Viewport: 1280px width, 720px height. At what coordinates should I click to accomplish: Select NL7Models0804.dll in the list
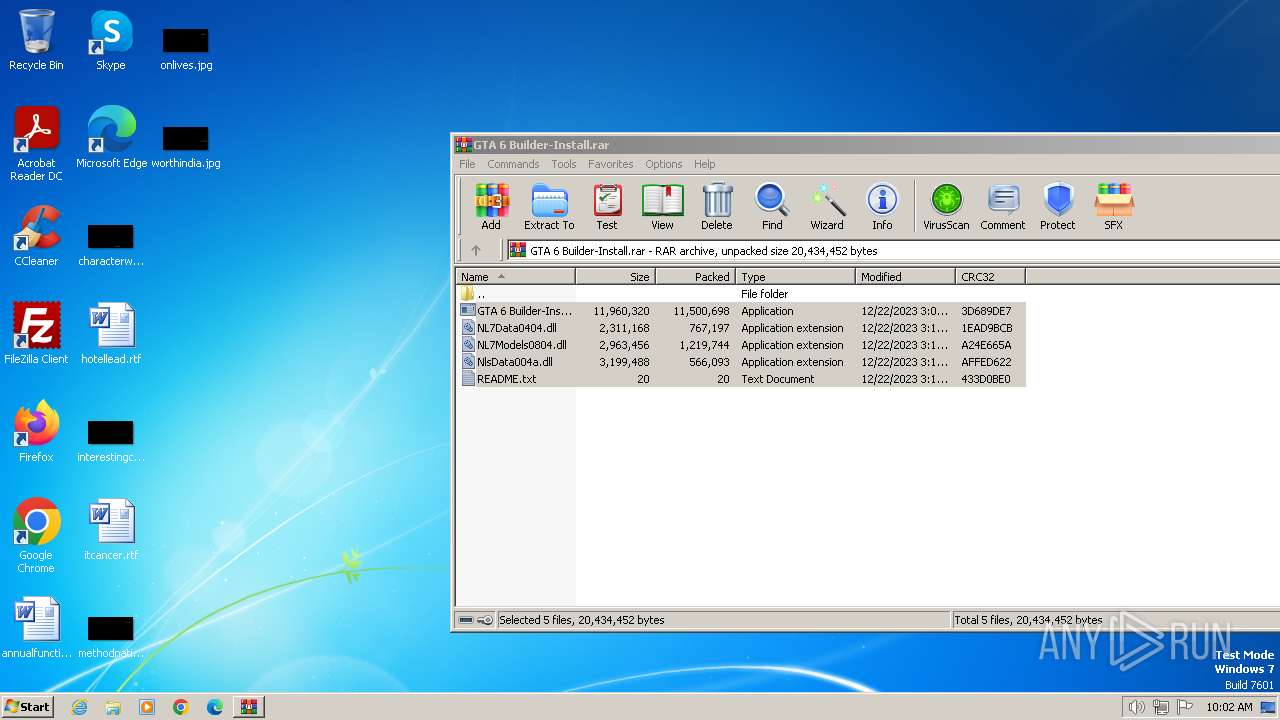[x=741, y=345]
